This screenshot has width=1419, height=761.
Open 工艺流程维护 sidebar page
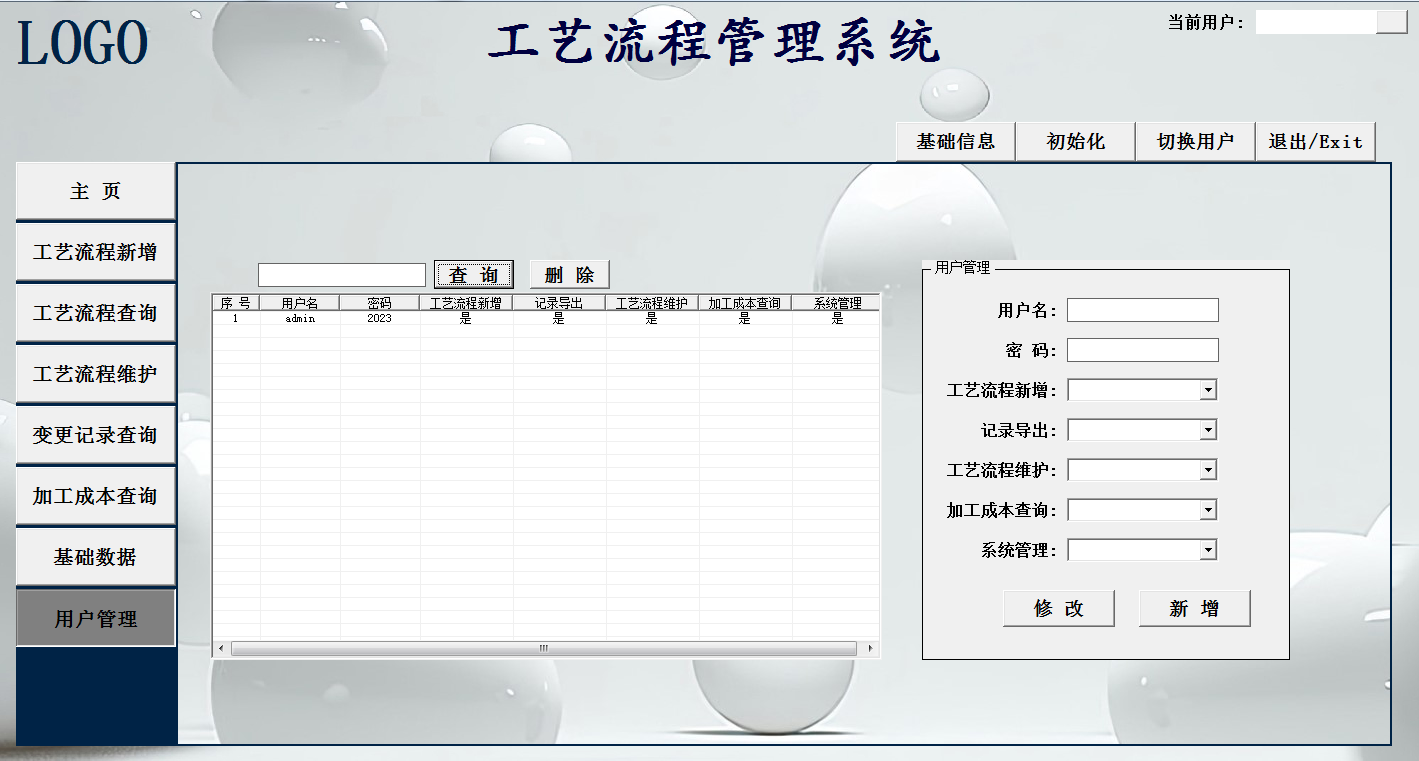pos(95,374)
